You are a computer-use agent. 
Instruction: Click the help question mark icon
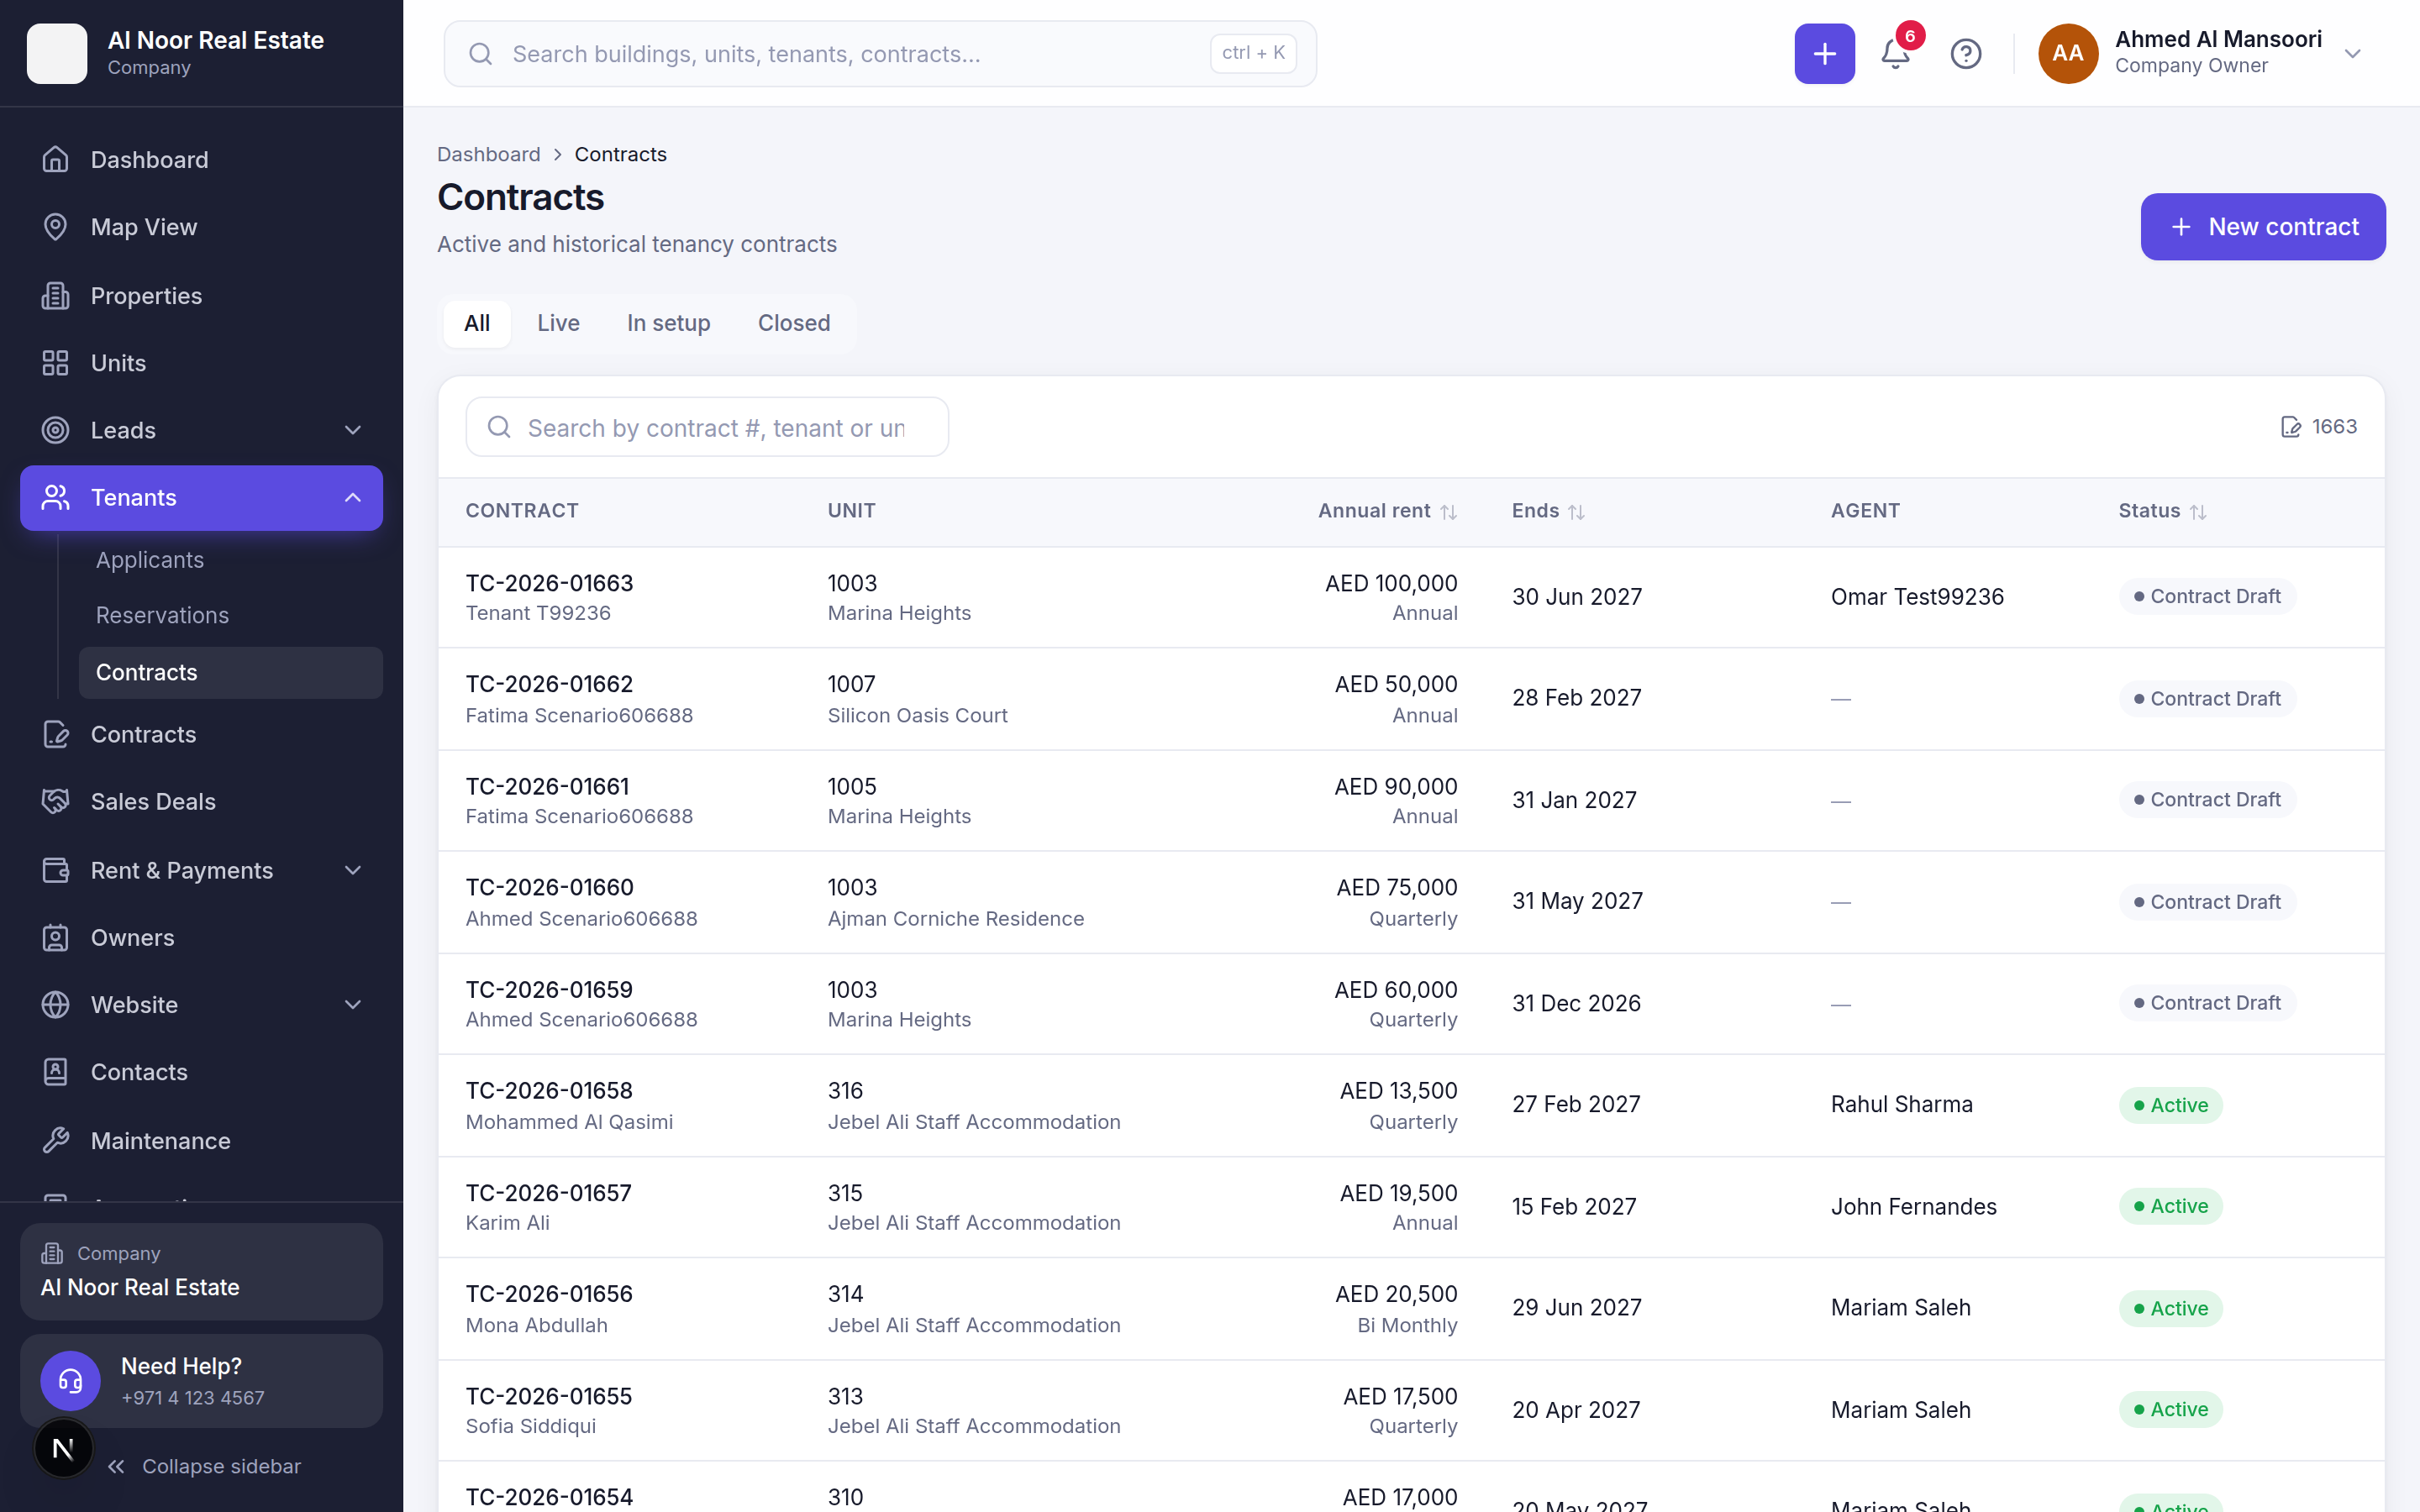tap(1965, 53)
